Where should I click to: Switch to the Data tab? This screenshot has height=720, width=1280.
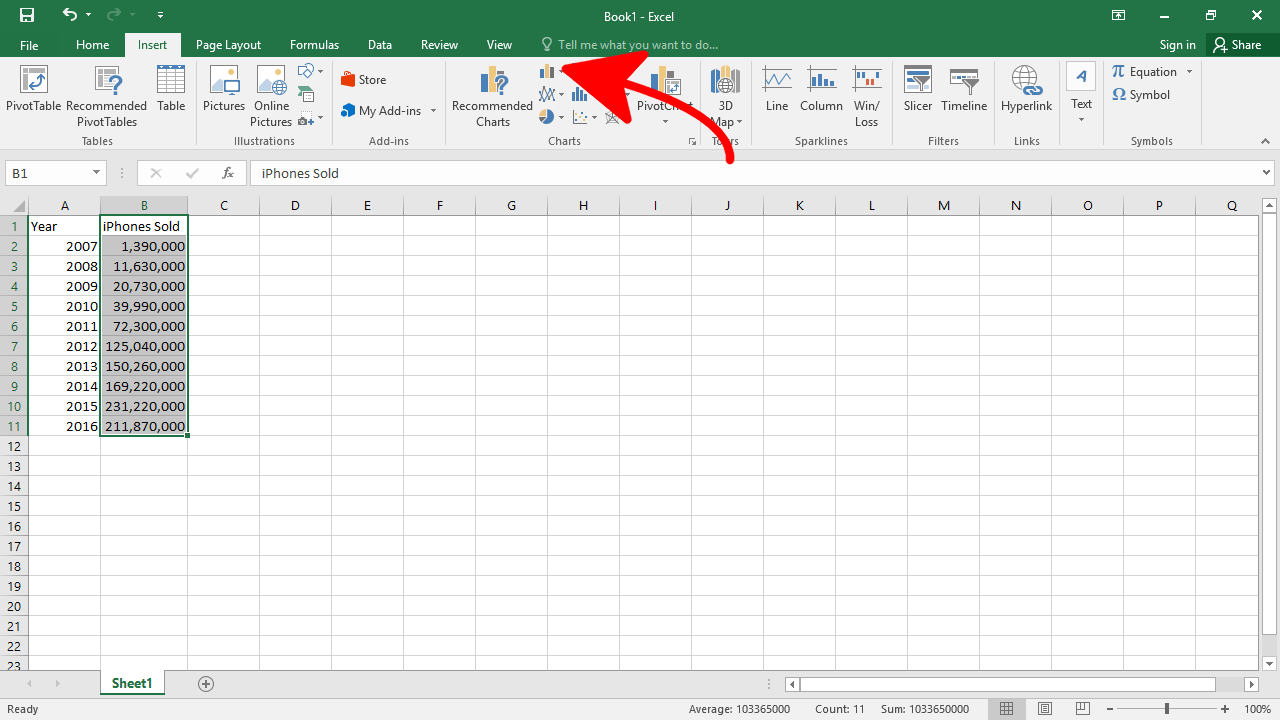point(379,45)
